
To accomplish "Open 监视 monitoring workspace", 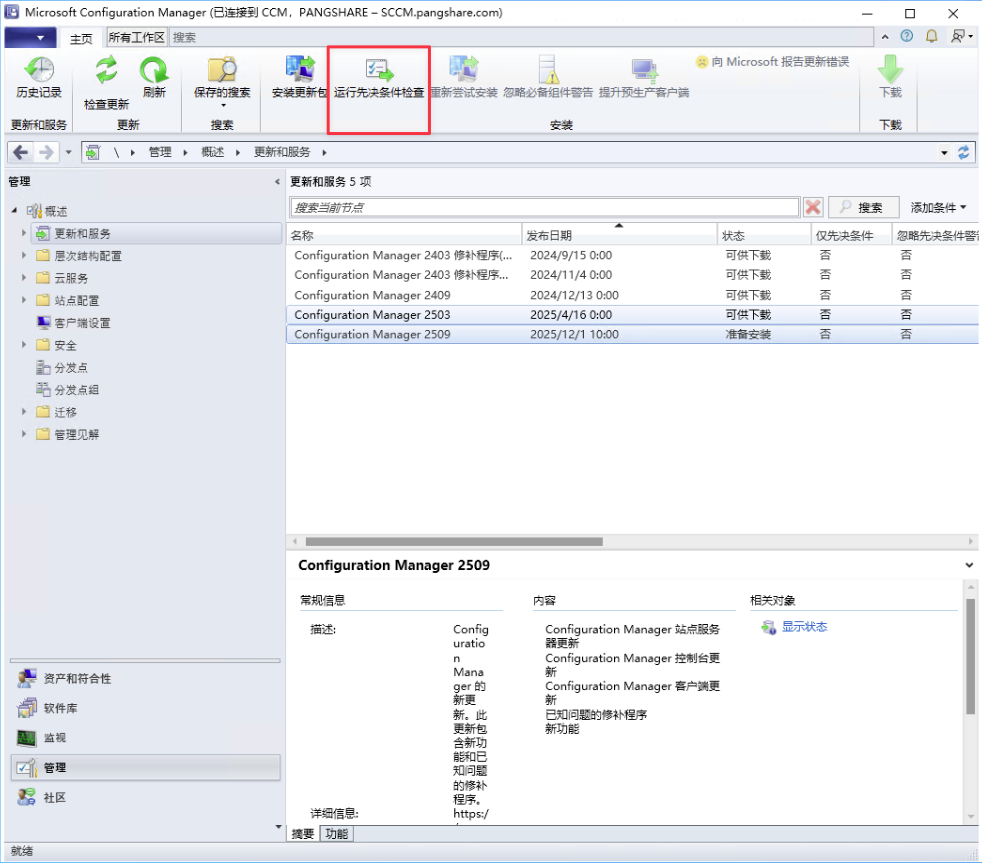I will 145,738.
